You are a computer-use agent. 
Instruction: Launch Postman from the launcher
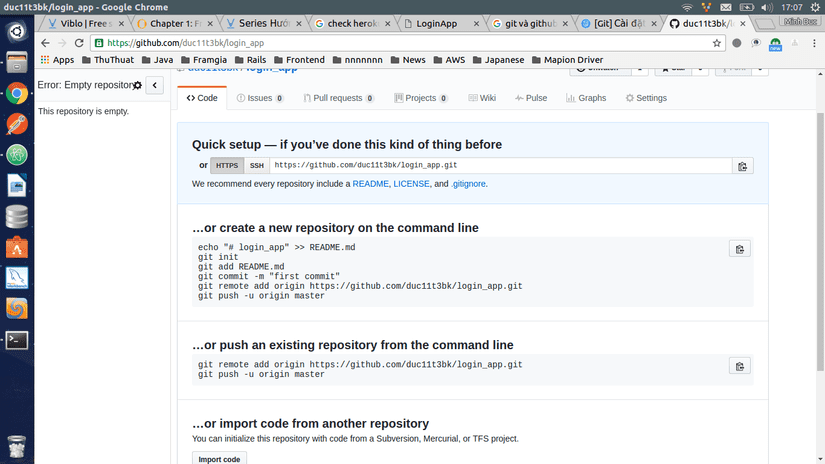pos(17,125)
